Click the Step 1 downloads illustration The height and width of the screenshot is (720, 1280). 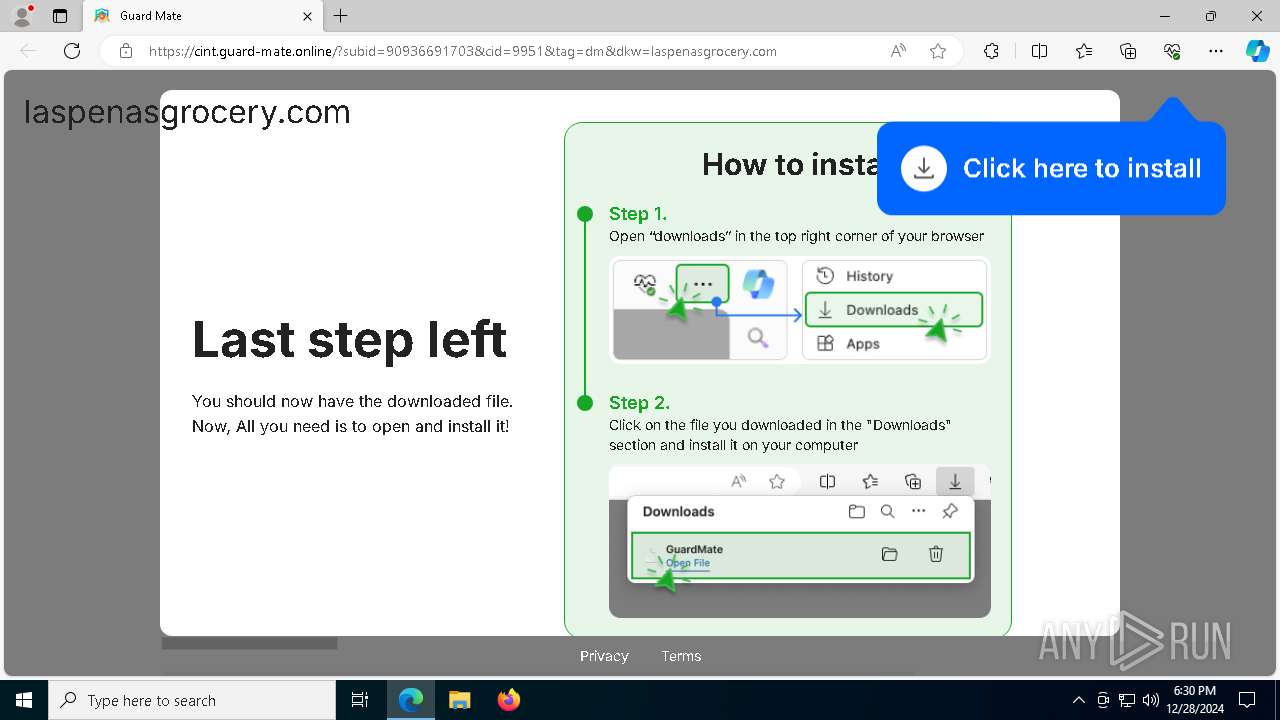click(800, 310)
